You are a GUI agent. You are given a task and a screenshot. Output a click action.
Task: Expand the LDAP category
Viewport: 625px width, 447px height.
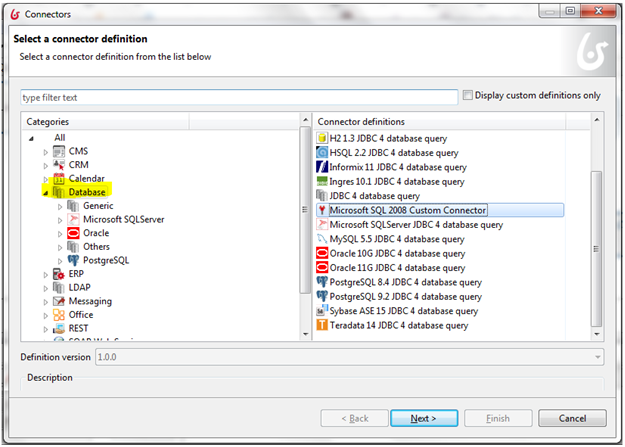[x=45, y=289]
